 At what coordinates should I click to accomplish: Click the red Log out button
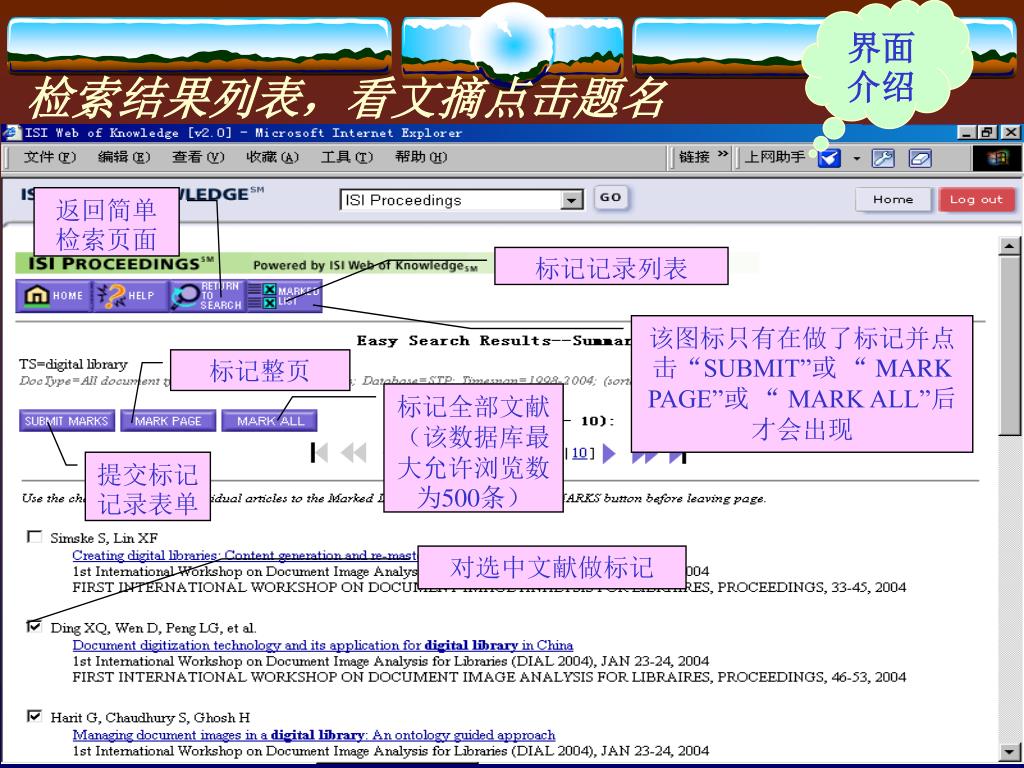tap(976, 200)
